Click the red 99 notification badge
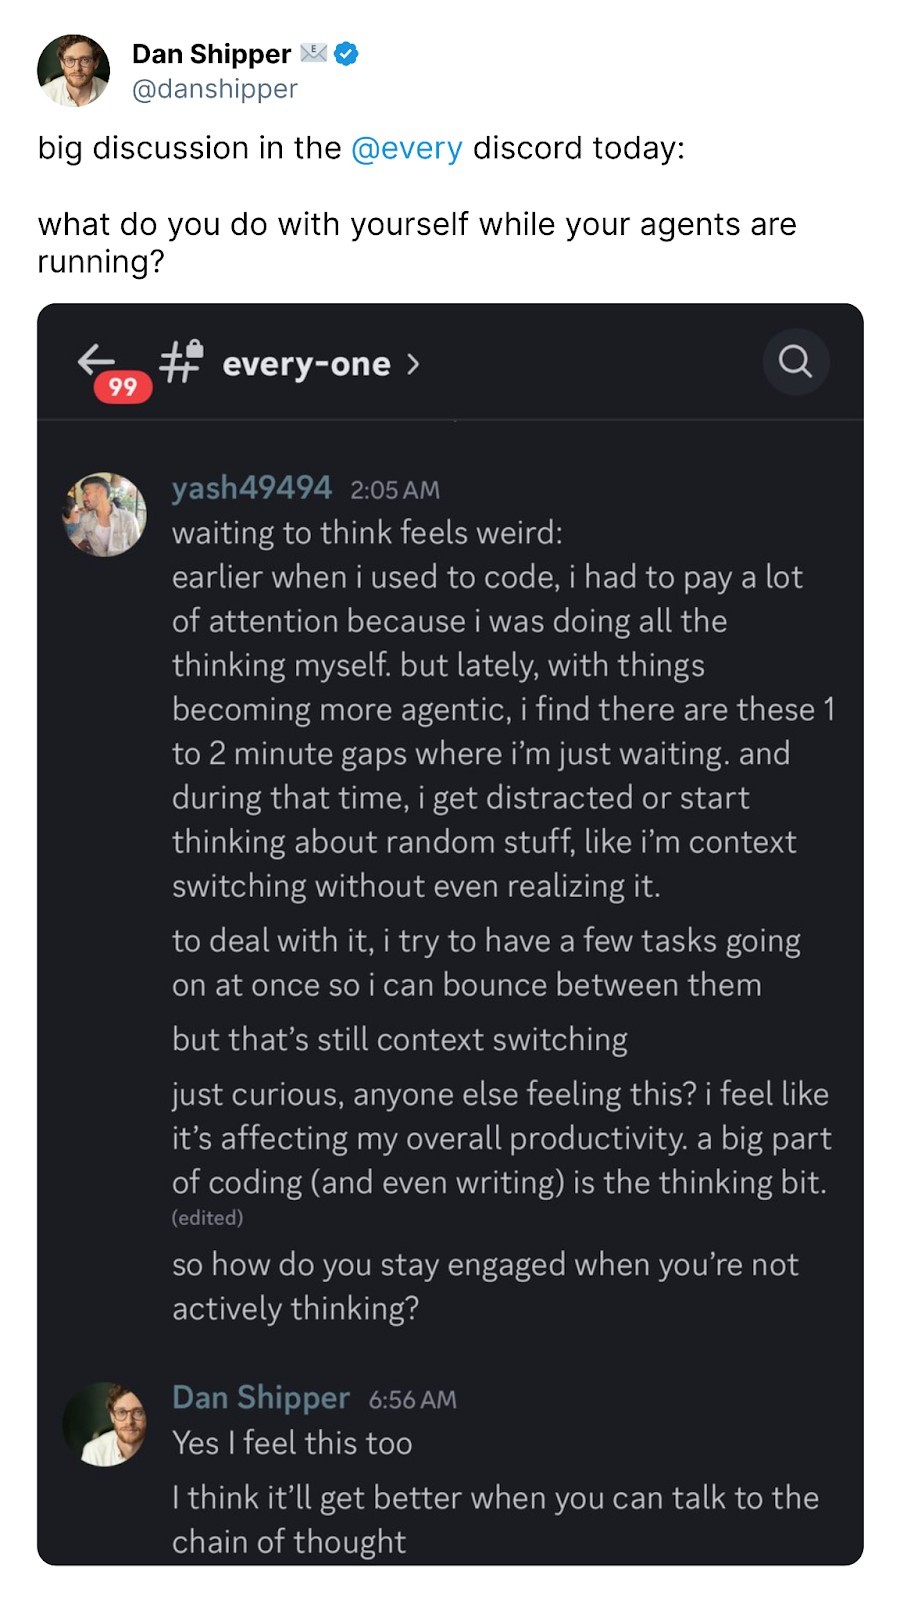 click(x=123, y=387)
